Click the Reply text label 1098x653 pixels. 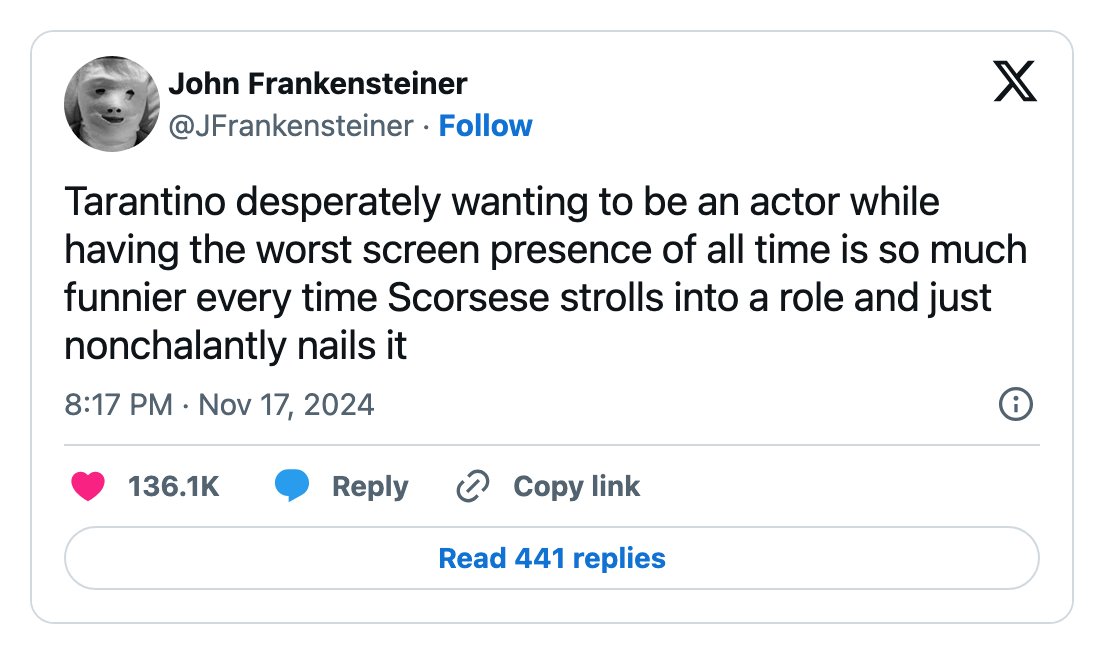pyautogui.click(x=370, y=486)
